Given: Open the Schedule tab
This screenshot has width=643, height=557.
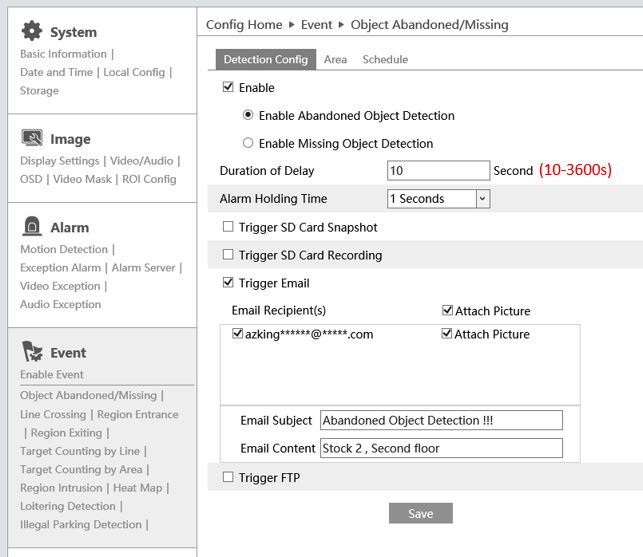Looking at the screenshot, I should [385, 60].
